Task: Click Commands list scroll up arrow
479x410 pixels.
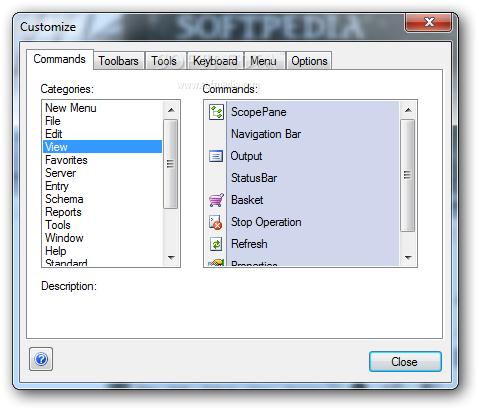Action: tap(408, 110)
